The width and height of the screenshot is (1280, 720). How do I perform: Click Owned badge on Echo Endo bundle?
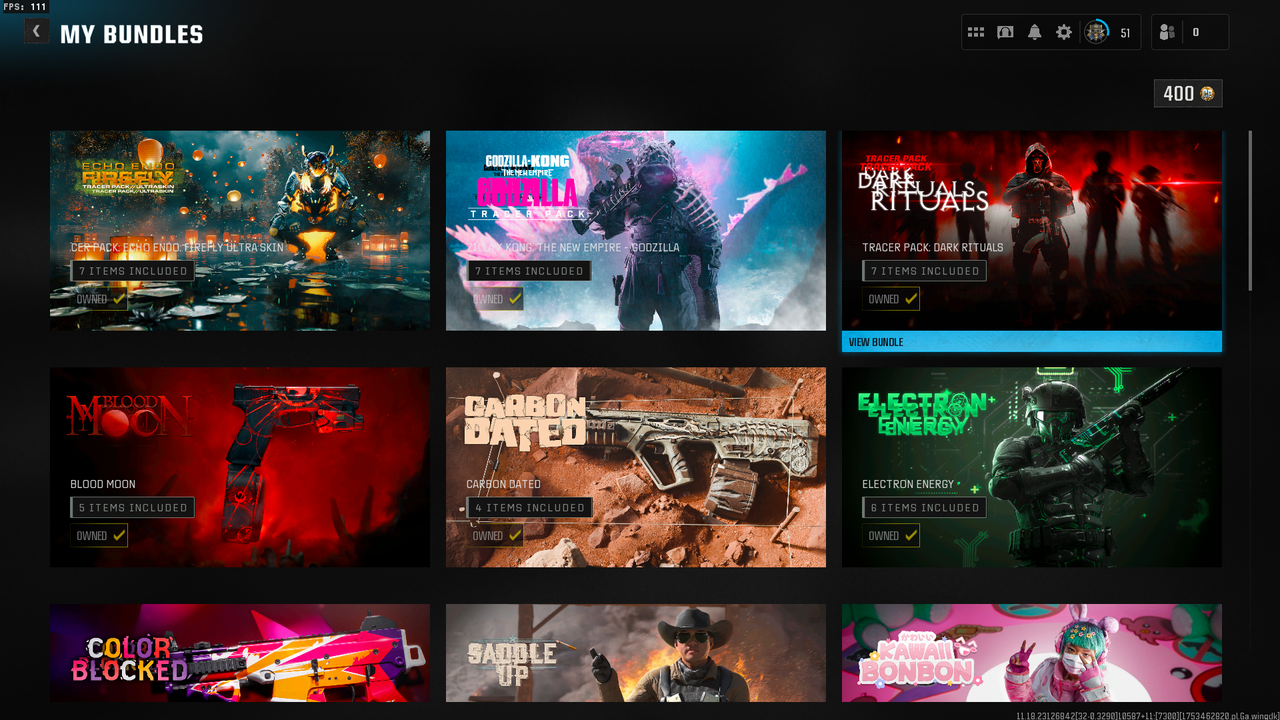point(99,299)
